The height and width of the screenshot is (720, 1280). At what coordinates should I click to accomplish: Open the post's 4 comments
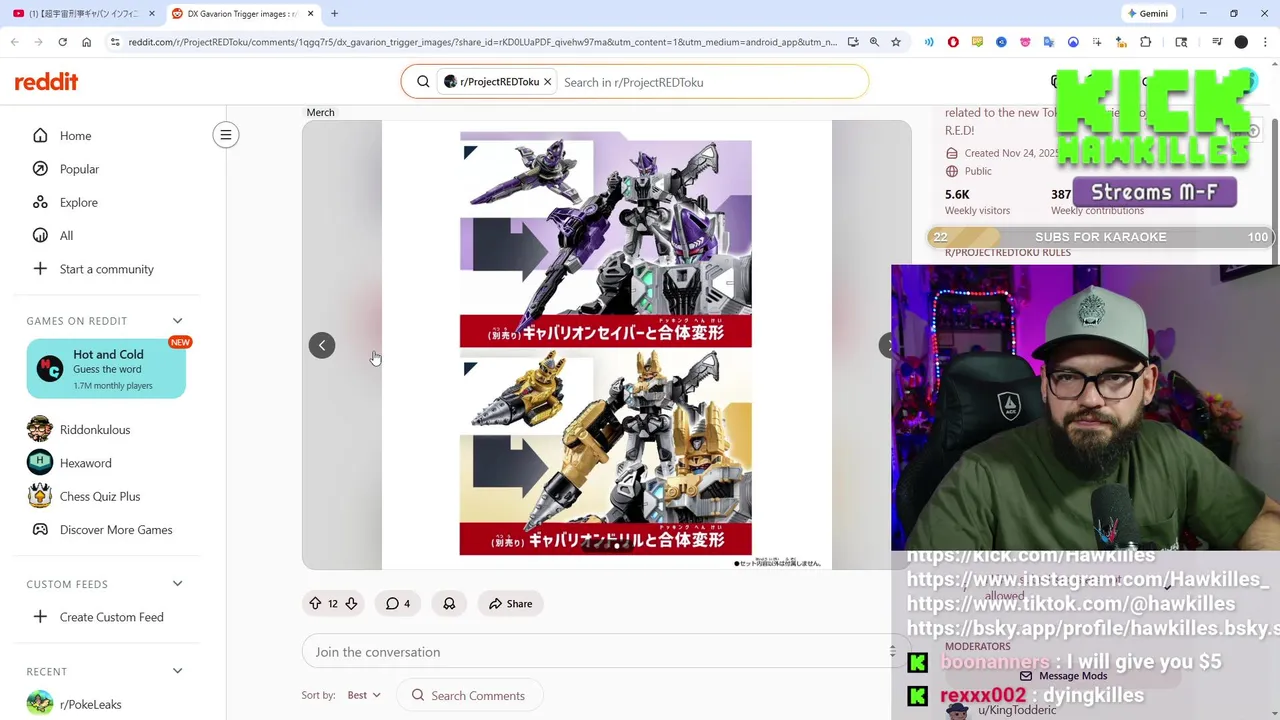click(398, 604)
